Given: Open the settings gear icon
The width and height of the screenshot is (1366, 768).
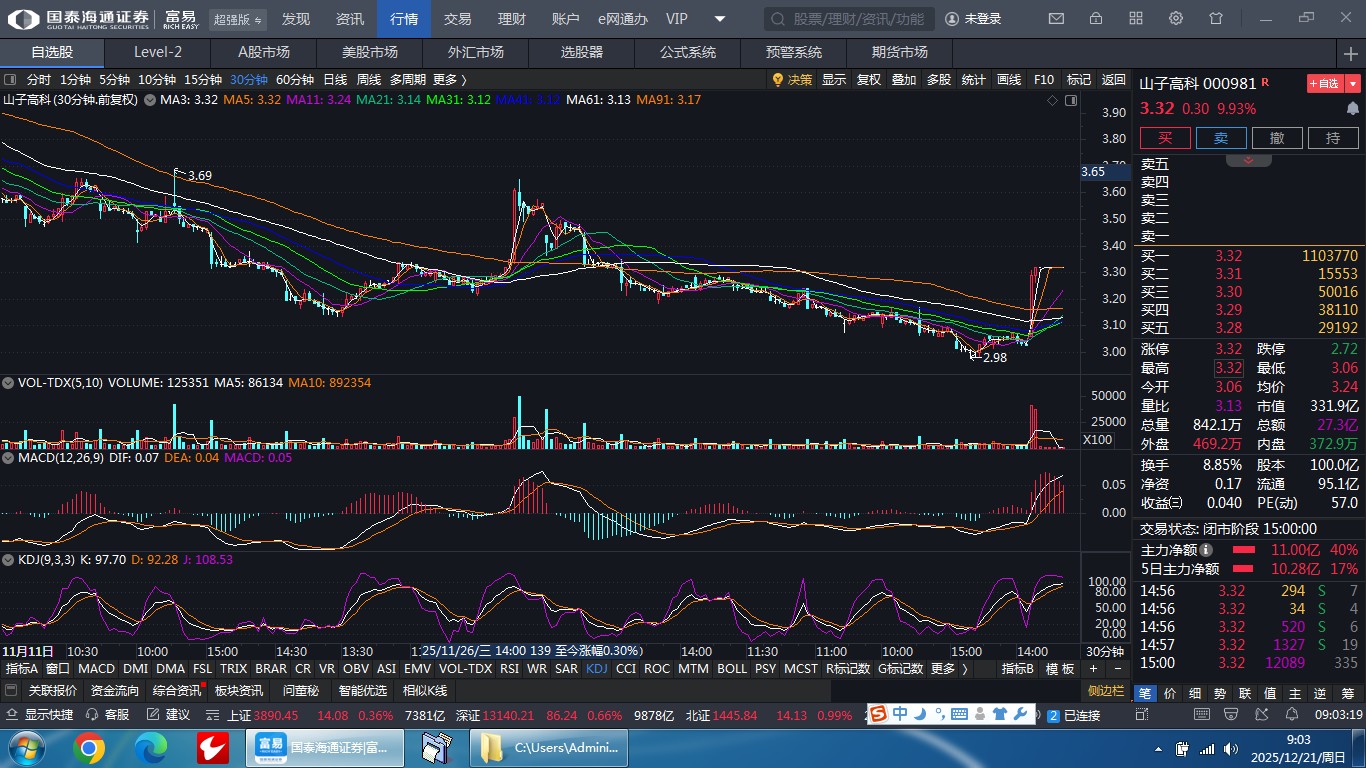Looking at the screenshot, I should point(1176,19).
